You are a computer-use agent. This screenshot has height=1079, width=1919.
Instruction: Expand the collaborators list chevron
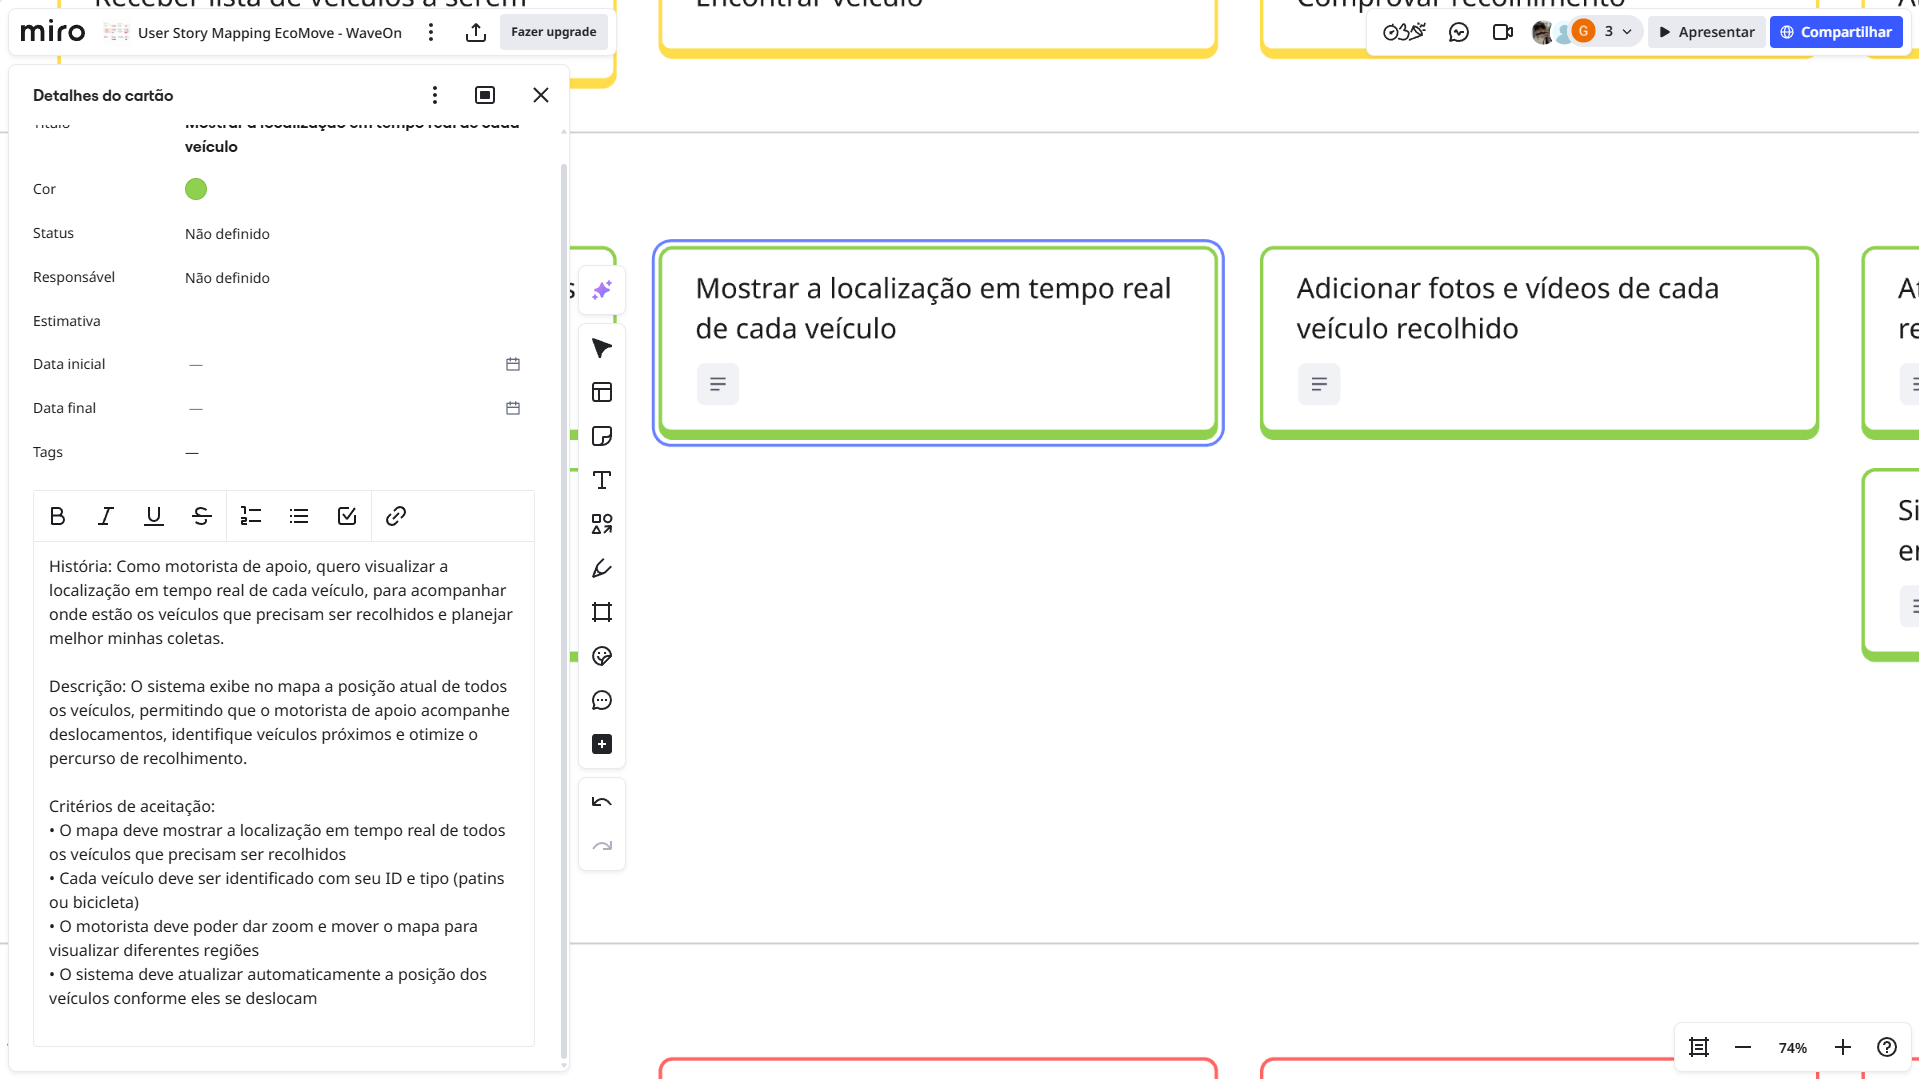pyautogui.click(x=1627, y=32)
